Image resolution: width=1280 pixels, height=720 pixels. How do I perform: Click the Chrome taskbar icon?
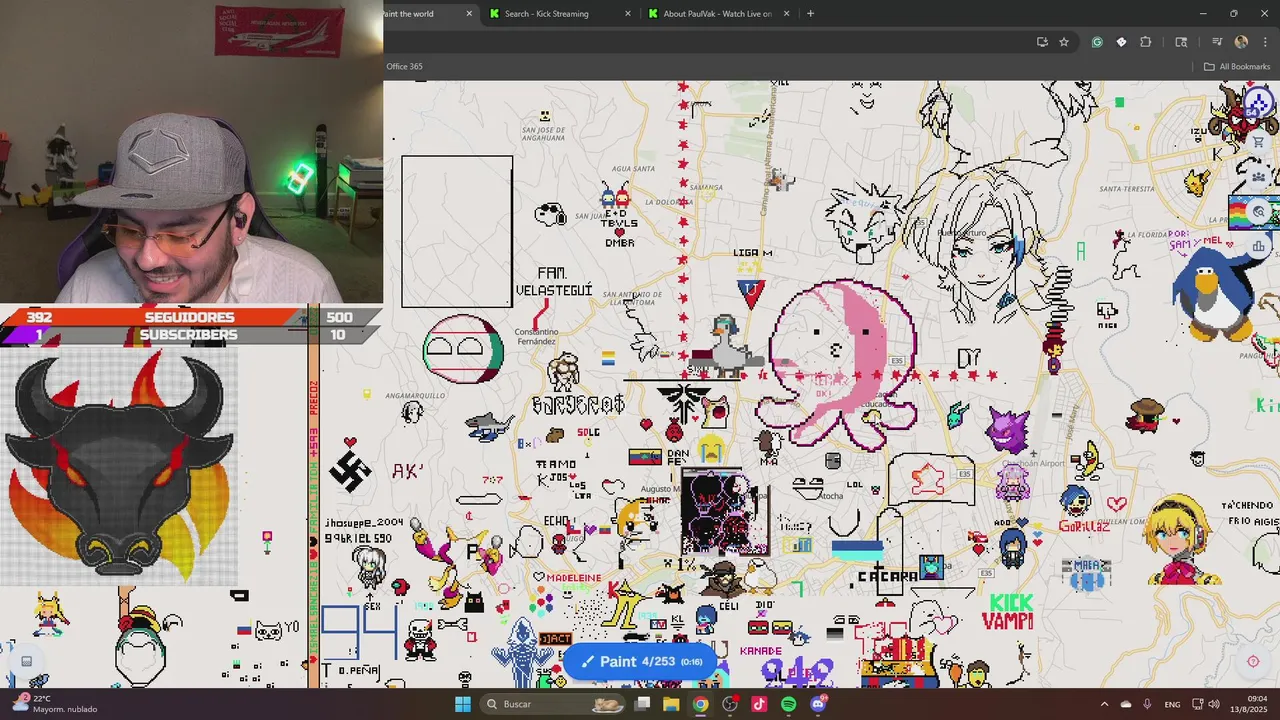(700, 704)
